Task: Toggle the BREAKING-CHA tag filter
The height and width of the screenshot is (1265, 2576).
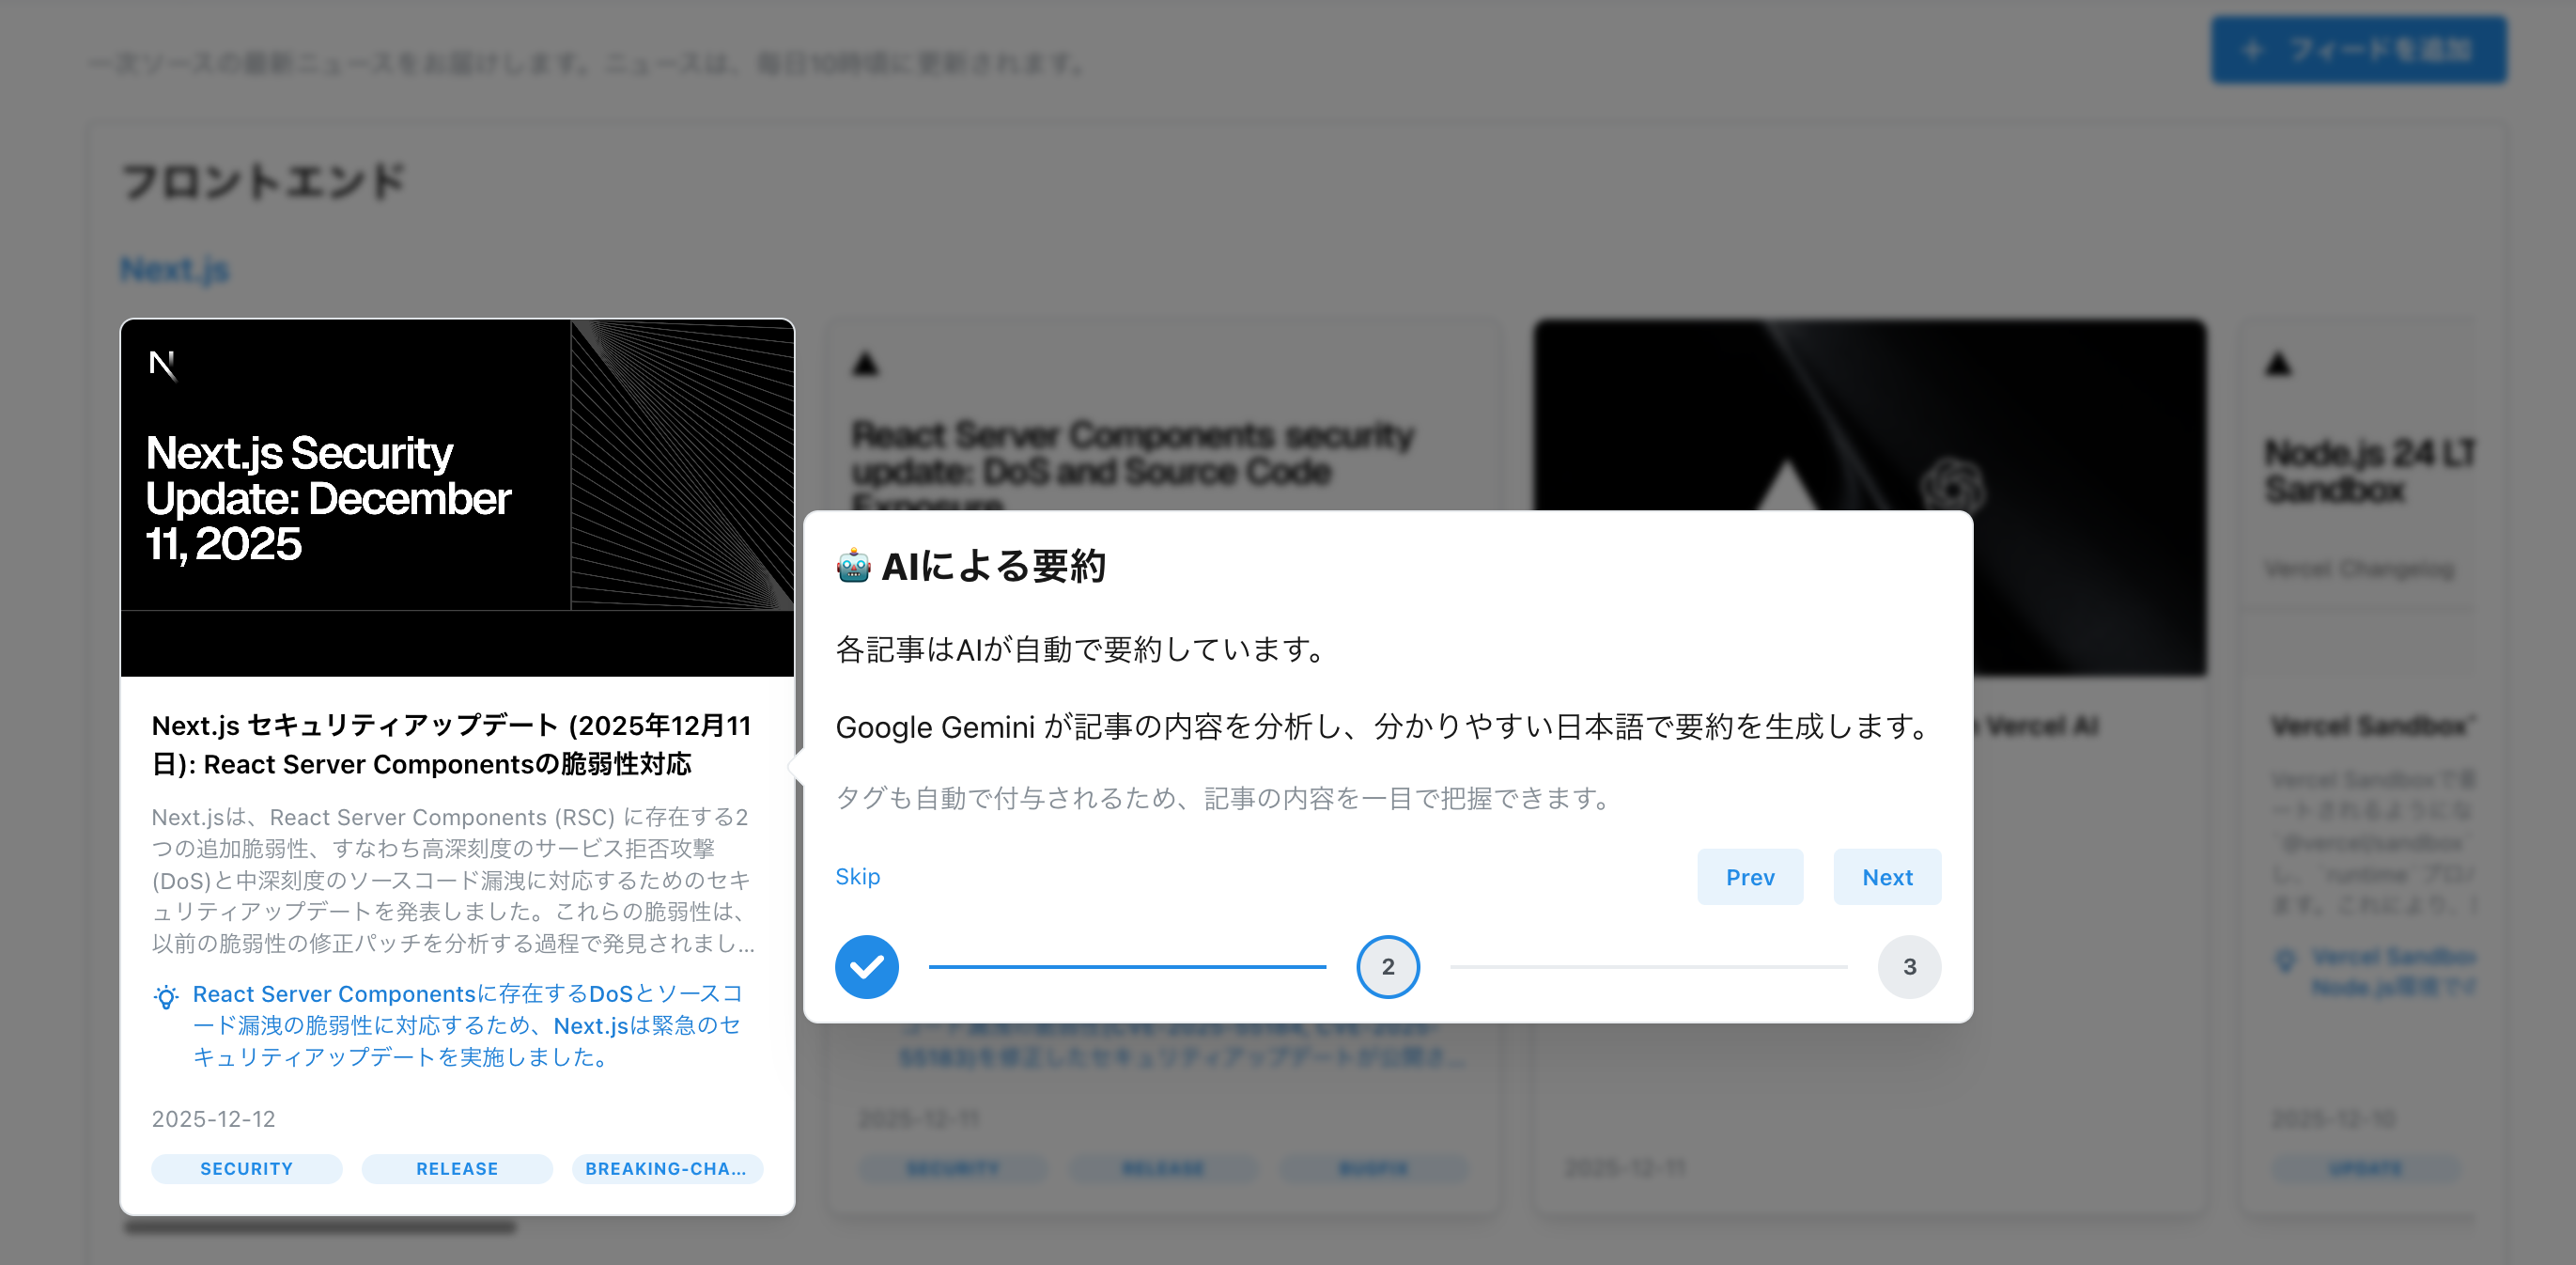Action: pyautogui.click(x=667, y=1168)
